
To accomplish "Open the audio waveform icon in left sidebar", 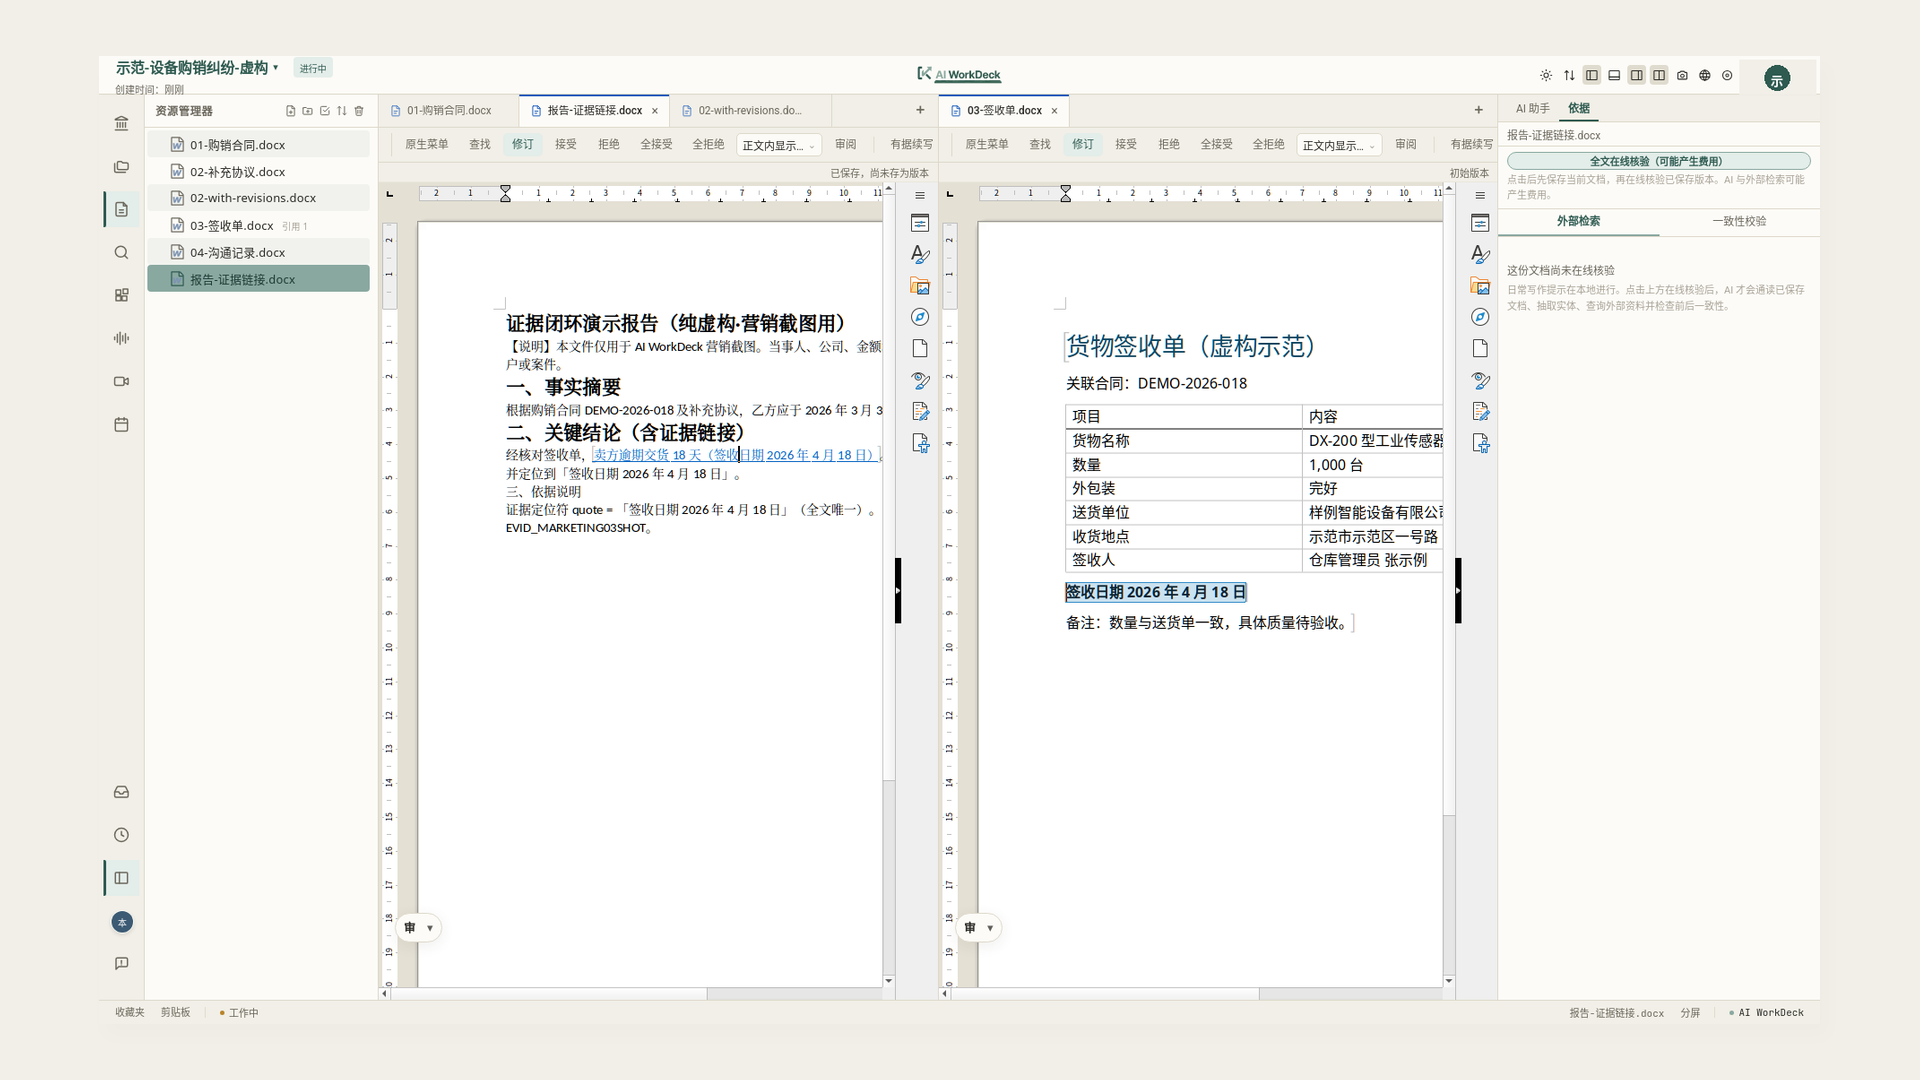I will click(121, 338).
